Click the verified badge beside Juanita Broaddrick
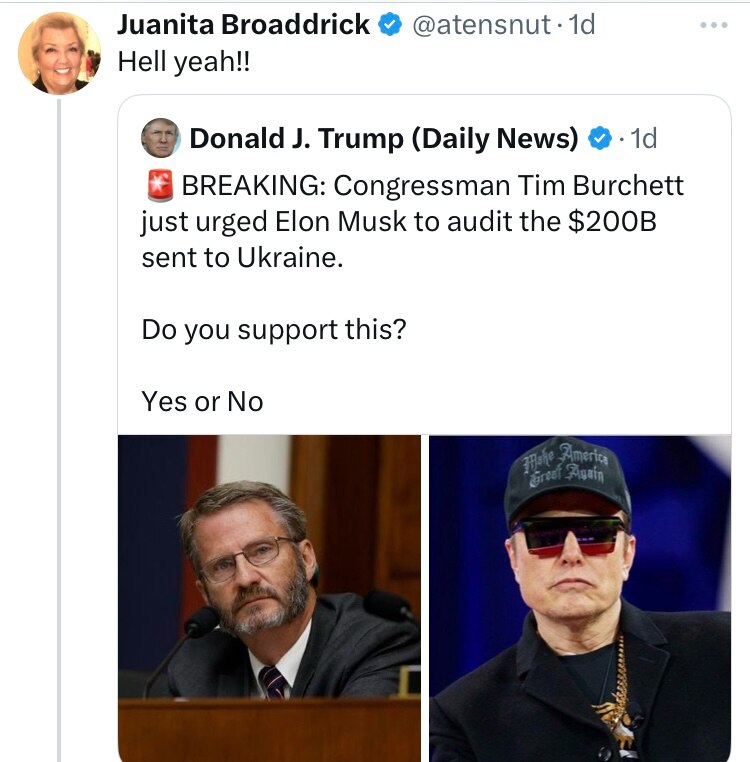 390,25
